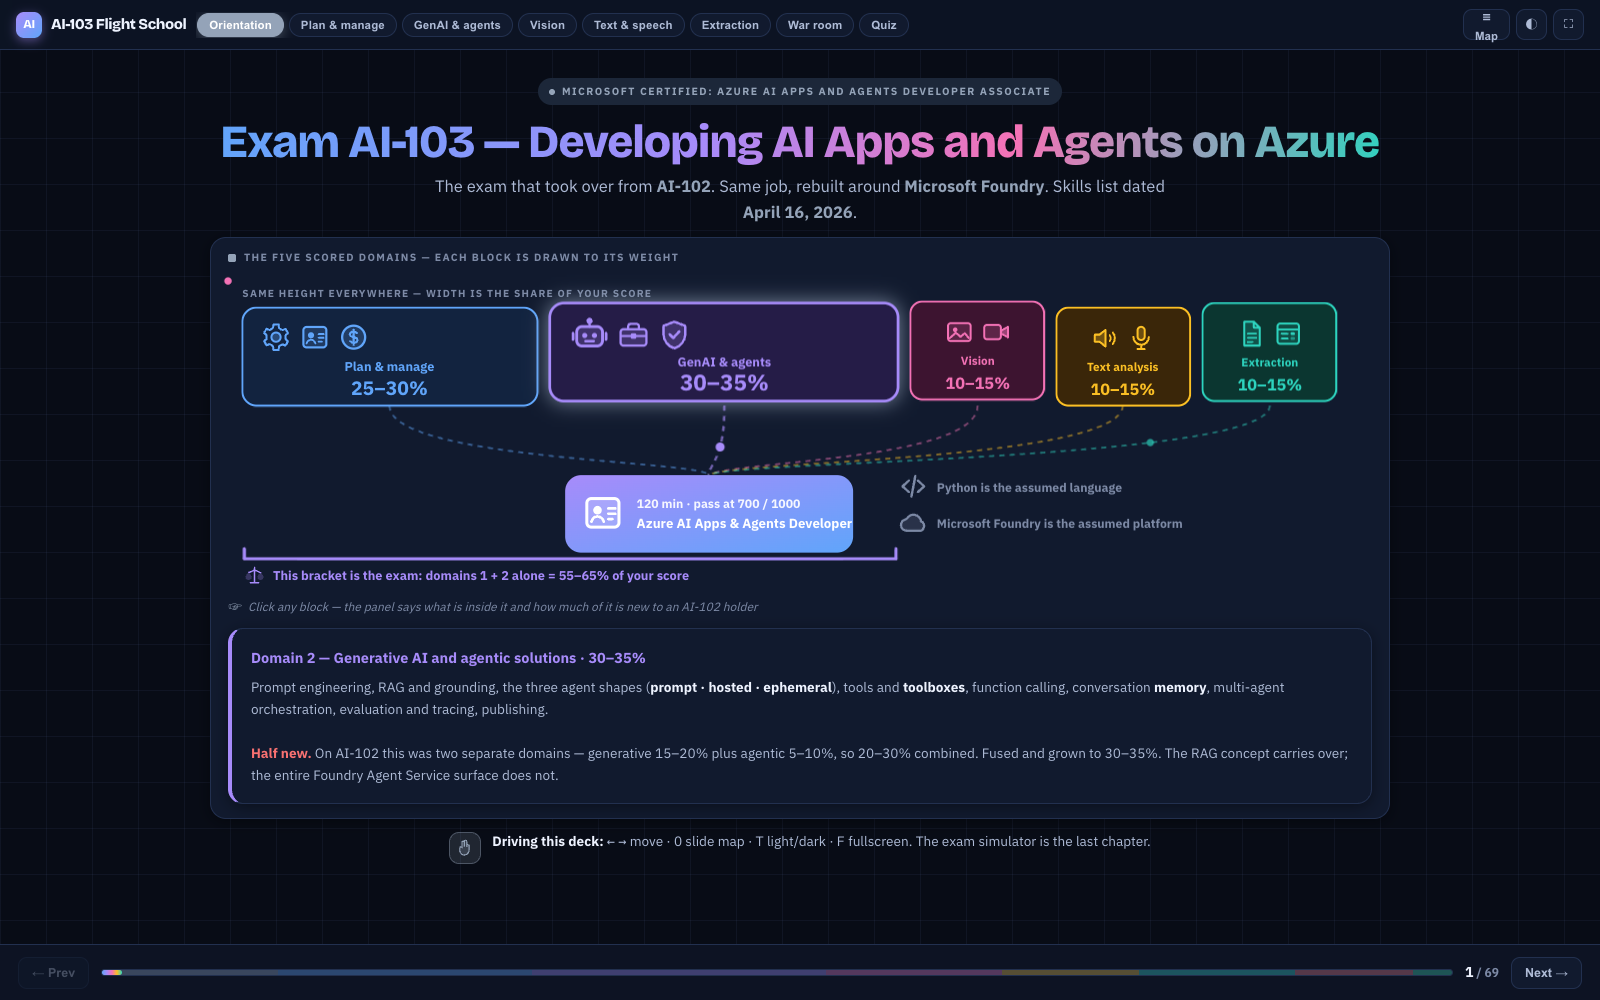Viewport: 1600px width, 1000px height.
Task: Click the ID card icon in Plan & manage block
Action: pos(315,337)
